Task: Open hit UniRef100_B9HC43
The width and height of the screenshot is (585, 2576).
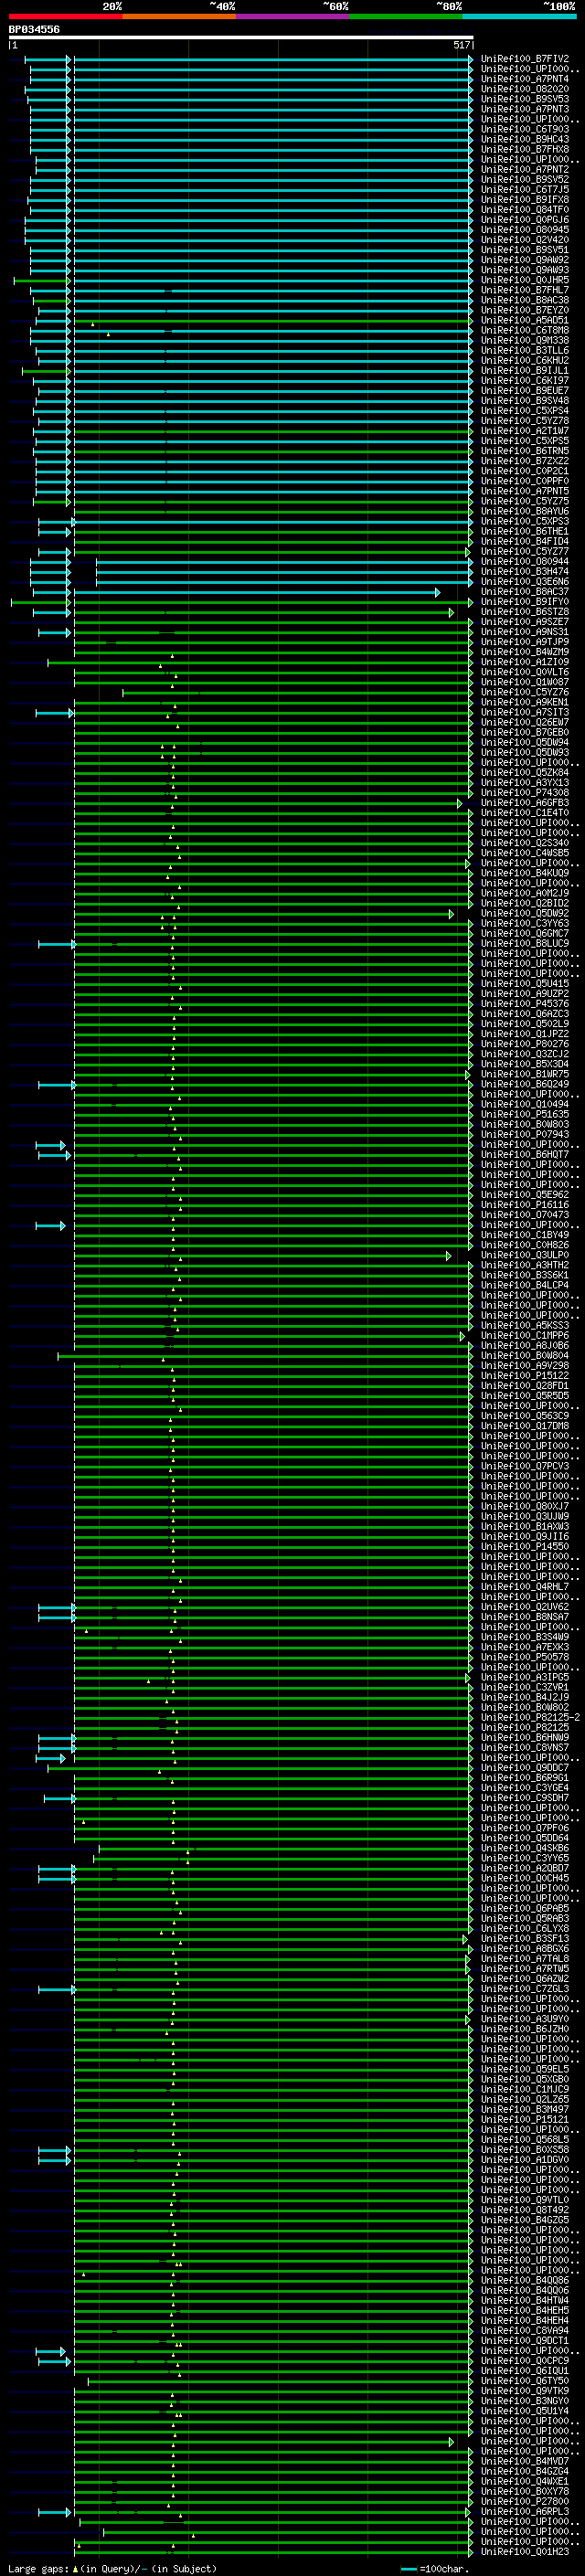Action: [525, 139]
